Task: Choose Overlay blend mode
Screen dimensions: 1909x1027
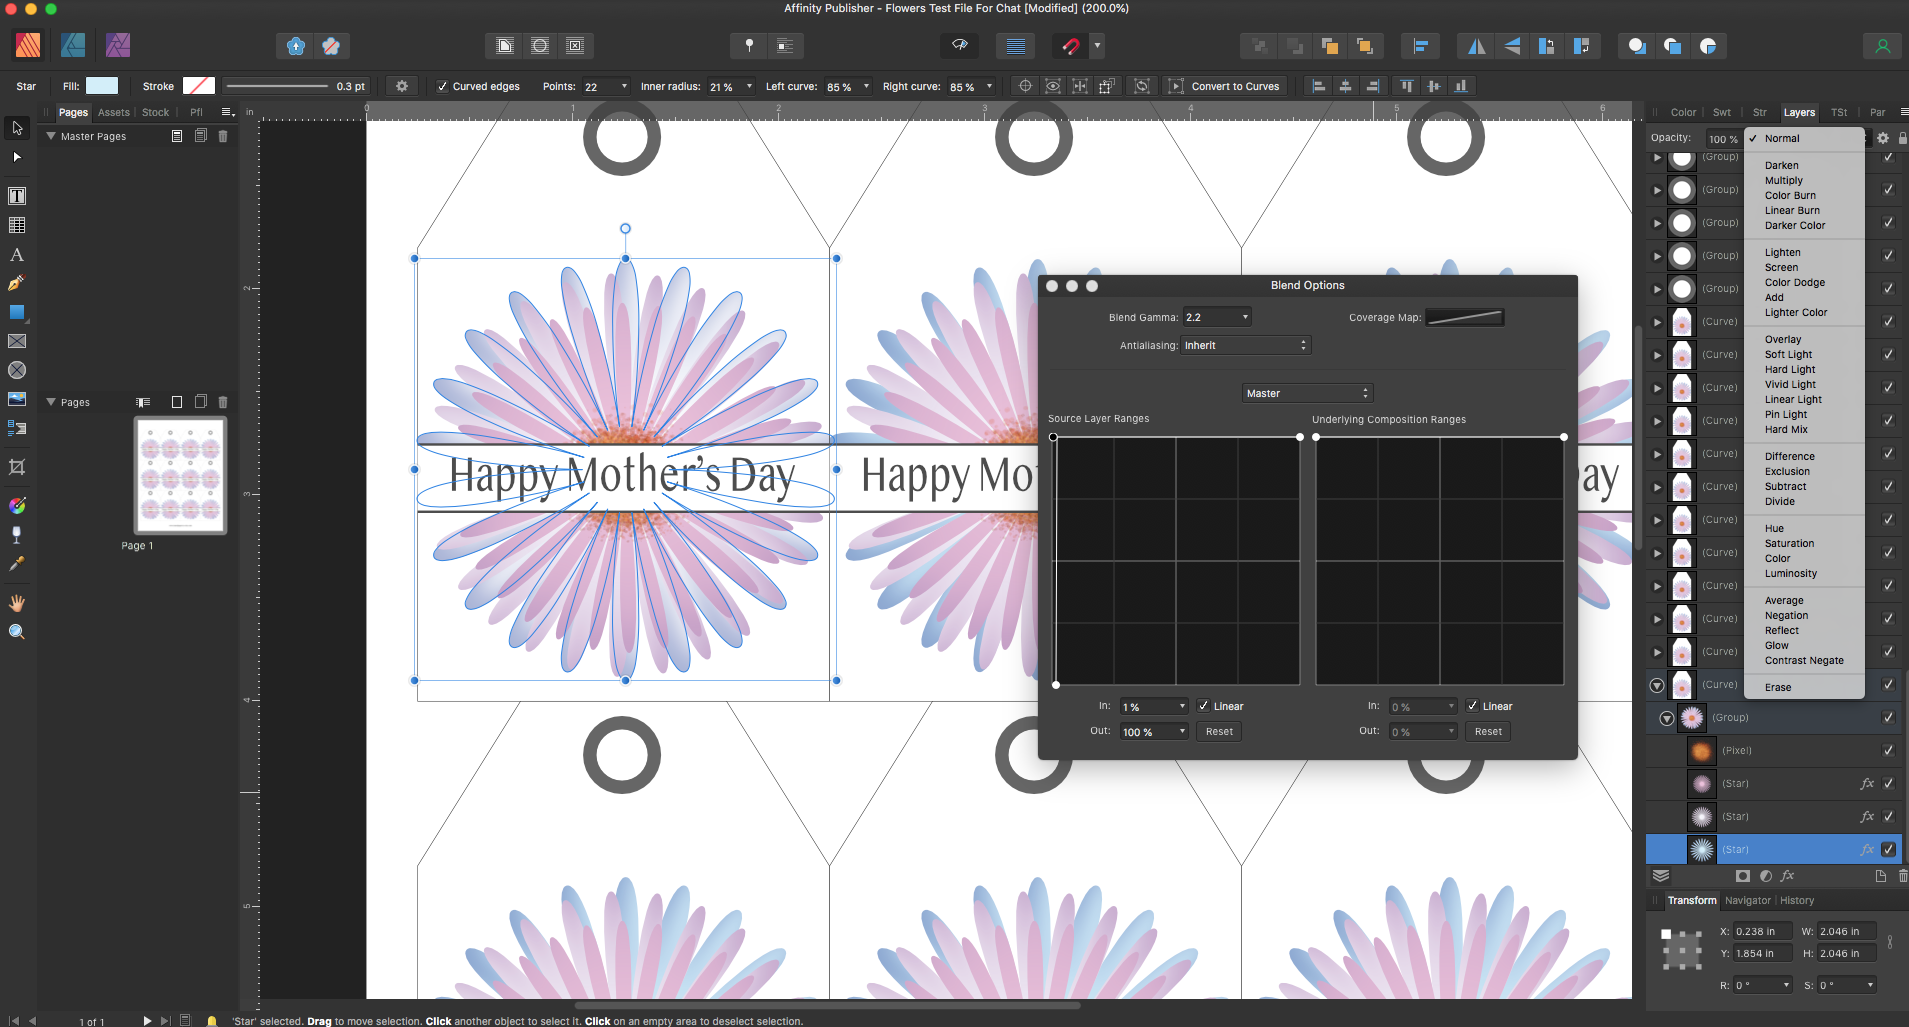Action: pos(1783,340)
